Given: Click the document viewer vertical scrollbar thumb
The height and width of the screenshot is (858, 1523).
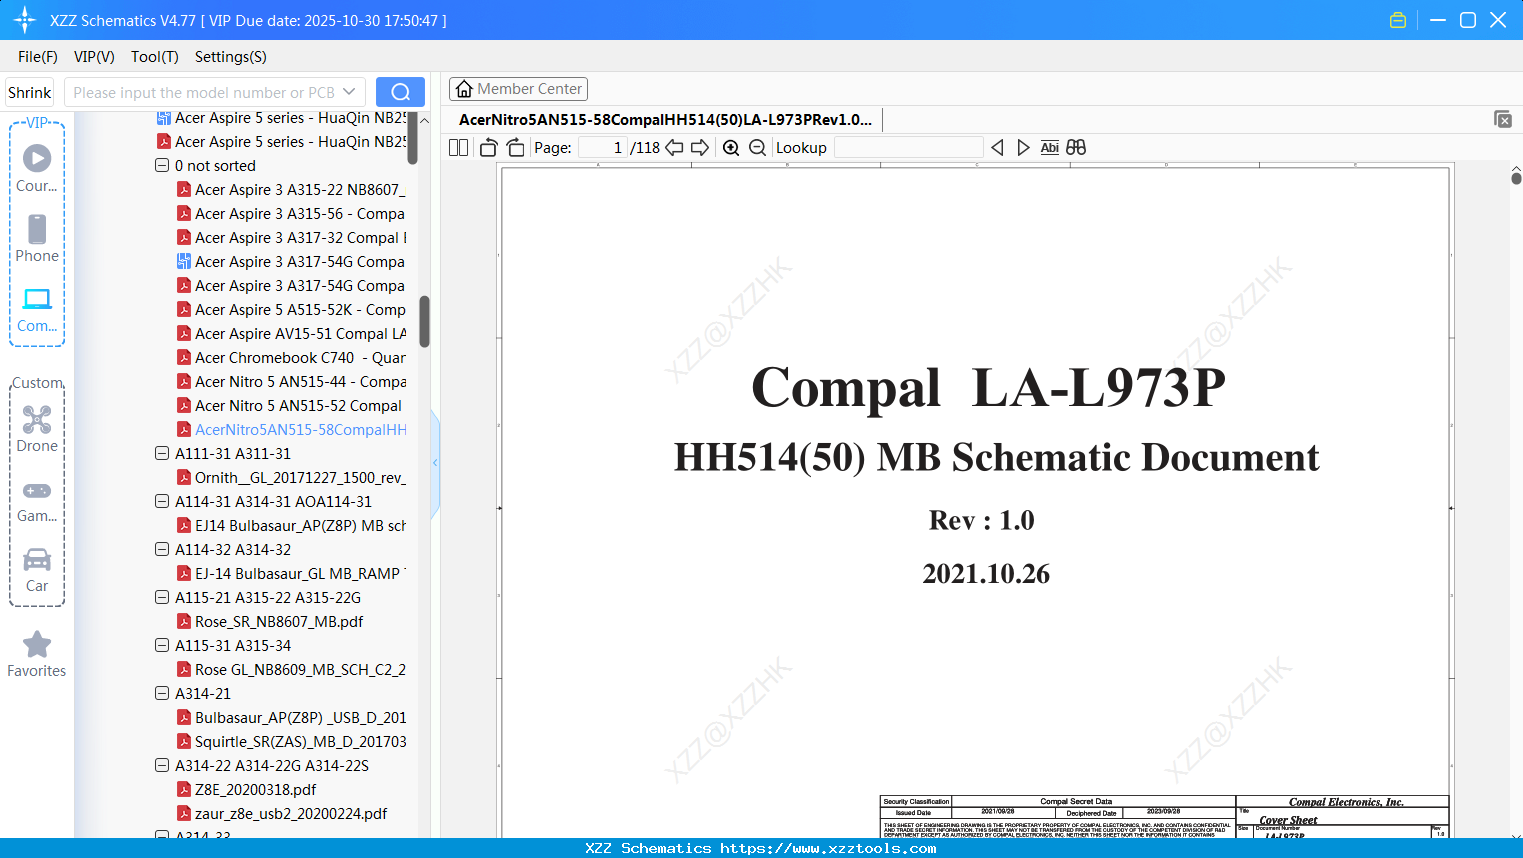Looking at the screenshot, I should 1516,178.
